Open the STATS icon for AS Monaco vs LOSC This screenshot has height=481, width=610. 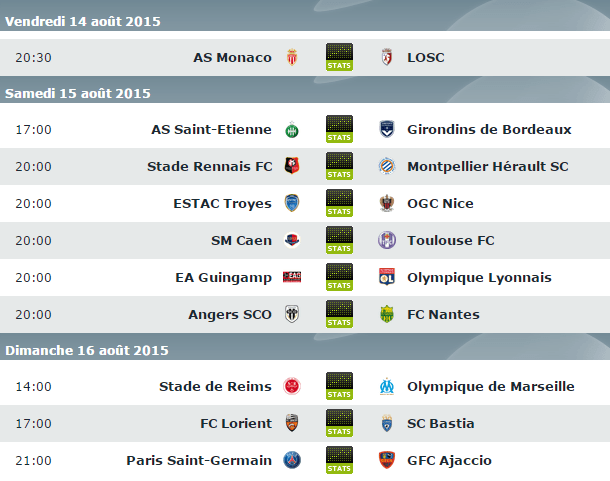tap(339, 57)
